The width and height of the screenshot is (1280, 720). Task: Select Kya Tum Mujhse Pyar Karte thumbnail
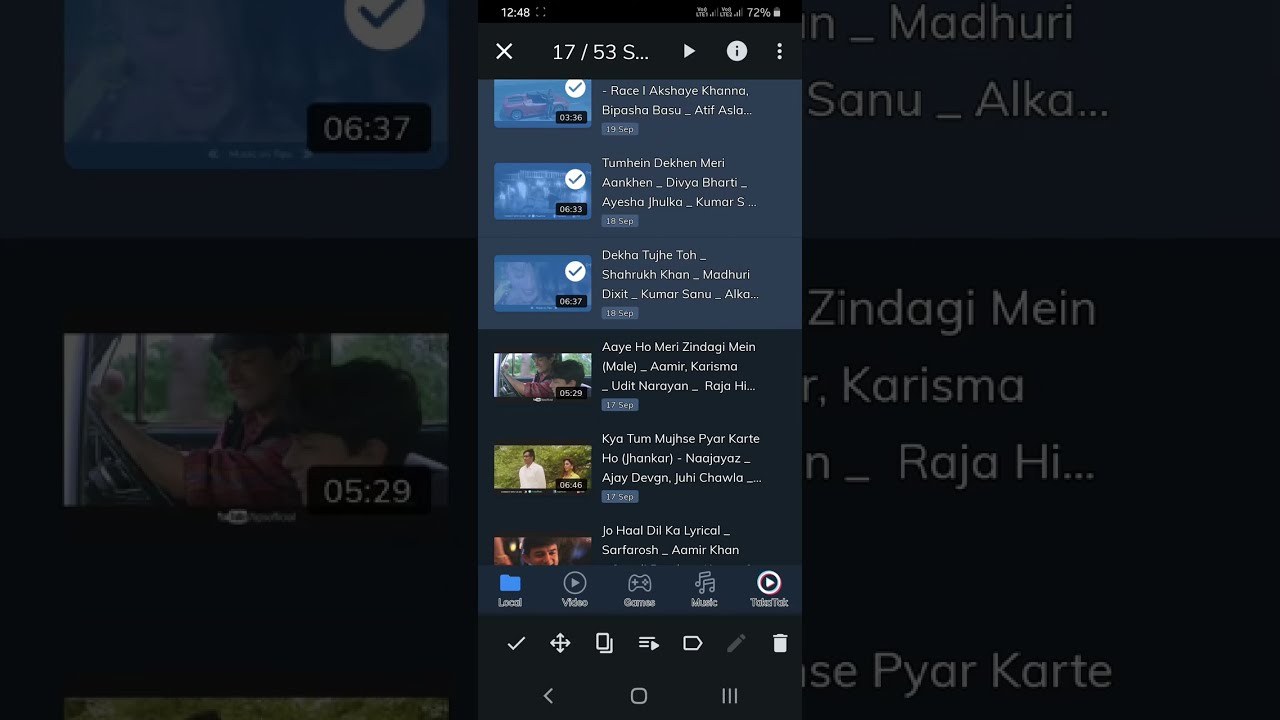point(542,468)
